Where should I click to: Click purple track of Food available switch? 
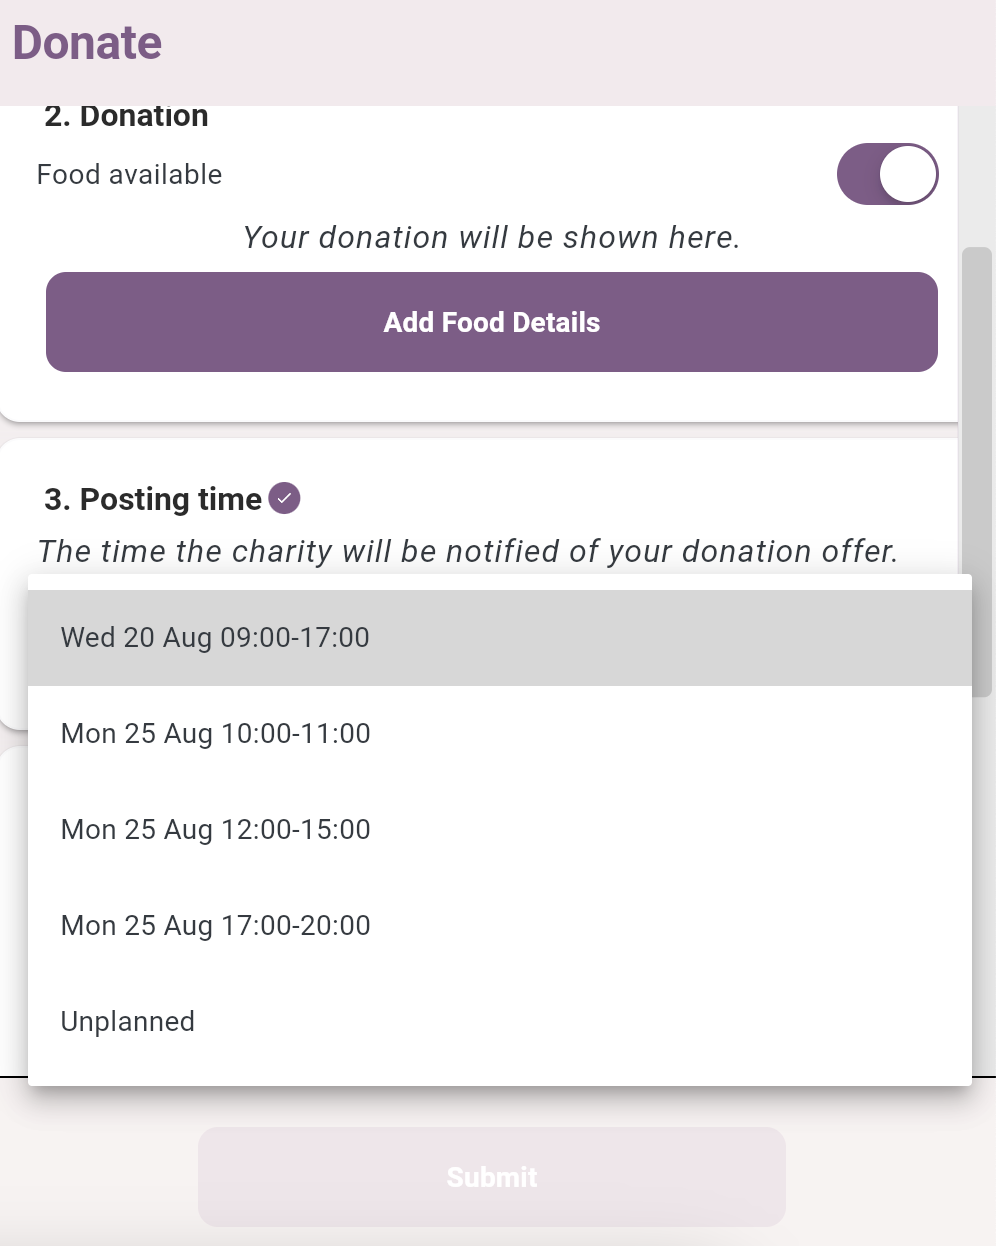(x=858, y=174)
